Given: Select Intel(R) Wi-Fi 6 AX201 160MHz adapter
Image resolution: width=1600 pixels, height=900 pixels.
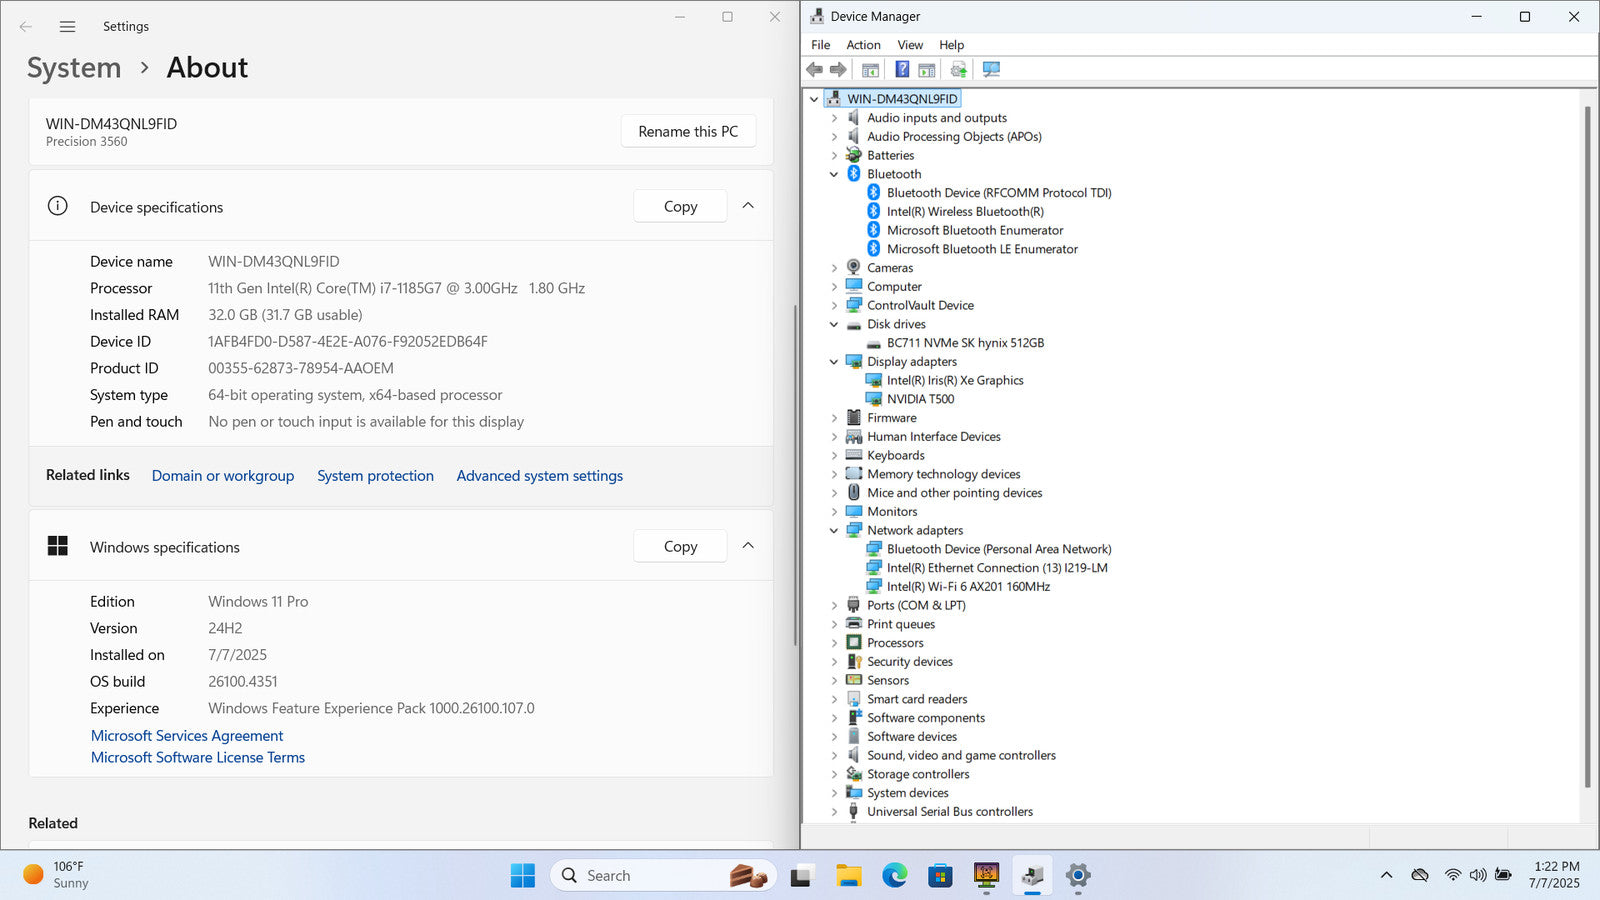Looking at the screenshot, I should (967, 587).
